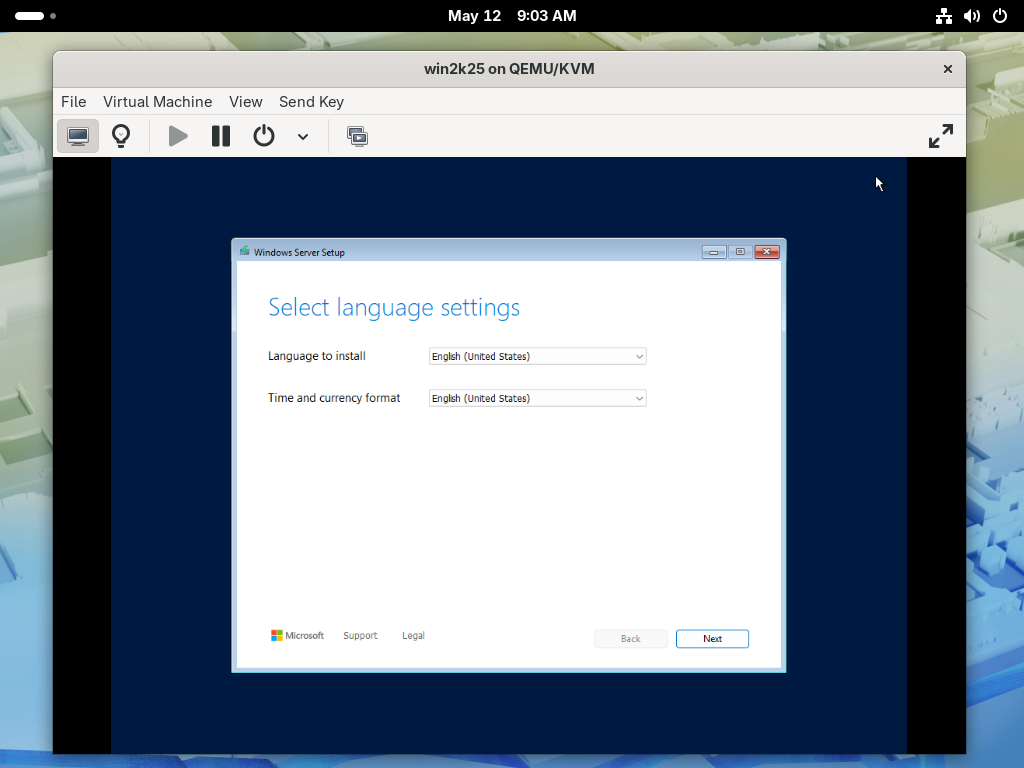Screen dimensions: 1024x768
Task: Click the Windows Server Setup title icon
Action: click(244, 251)
